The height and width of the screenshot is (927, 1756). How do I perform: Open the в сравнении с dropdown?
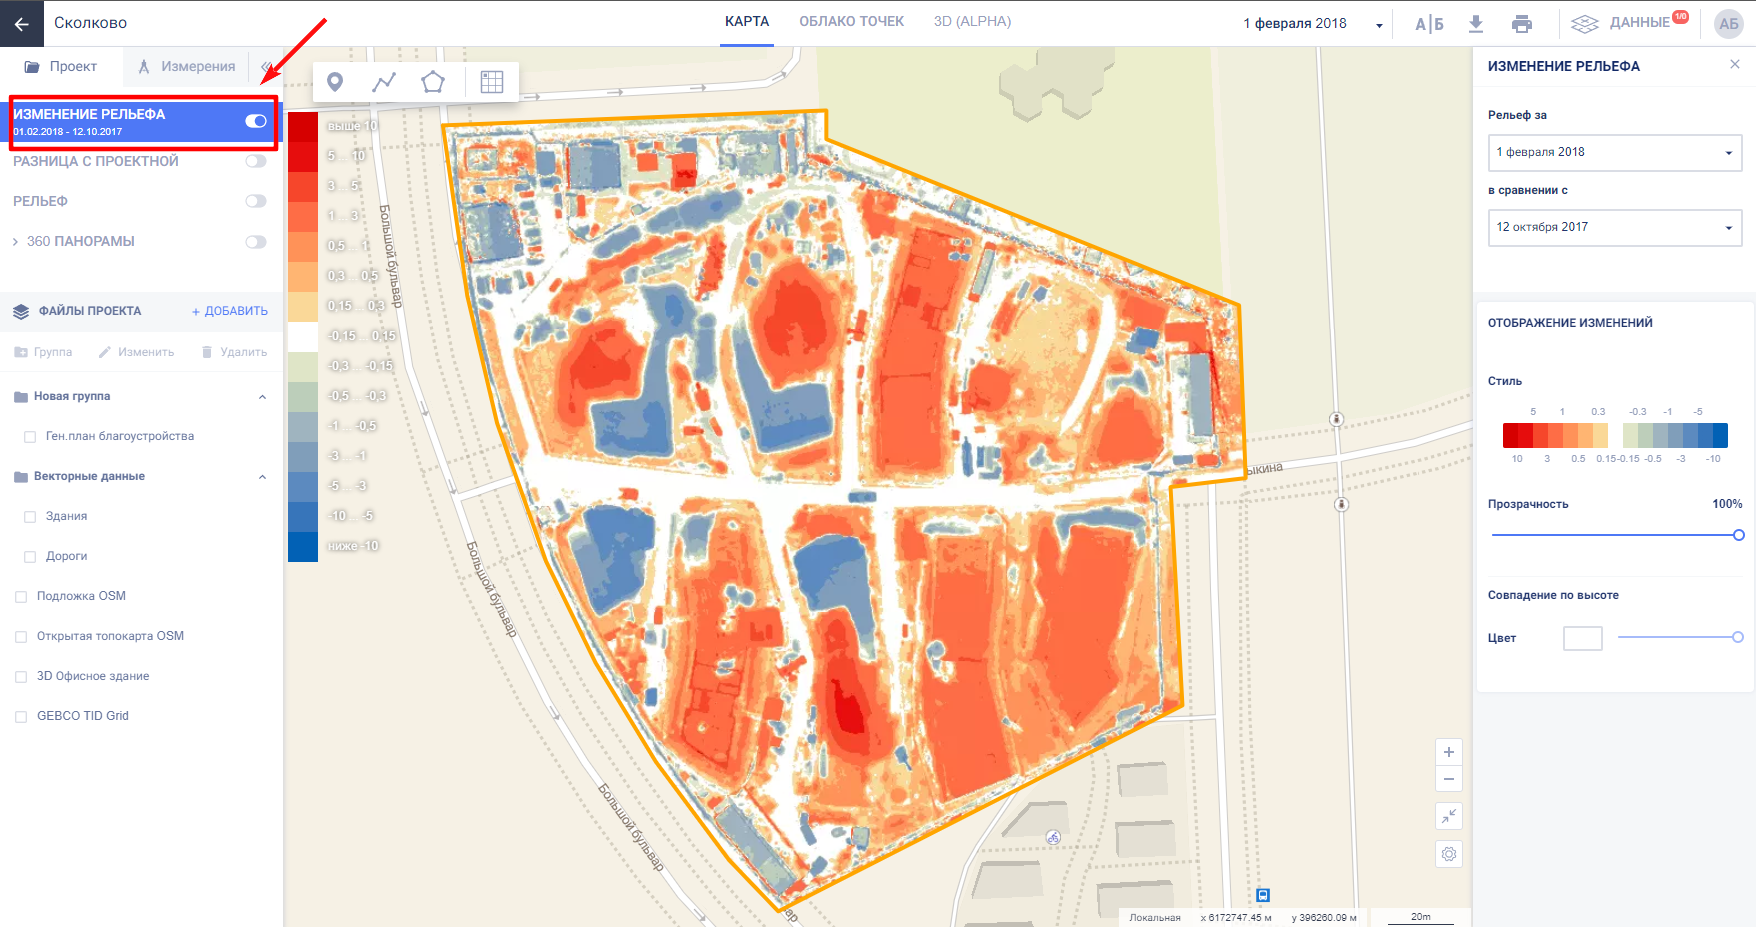point(1614,228)
